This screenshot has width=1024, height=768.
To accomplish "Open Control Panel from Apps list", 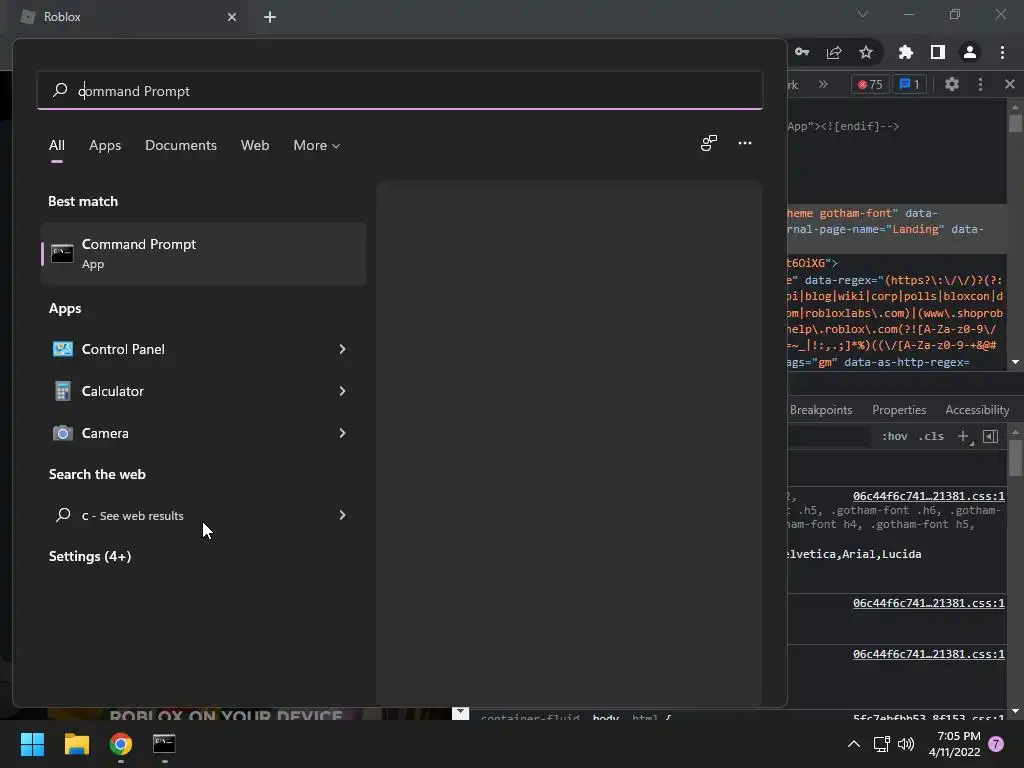I will (203, 349).
